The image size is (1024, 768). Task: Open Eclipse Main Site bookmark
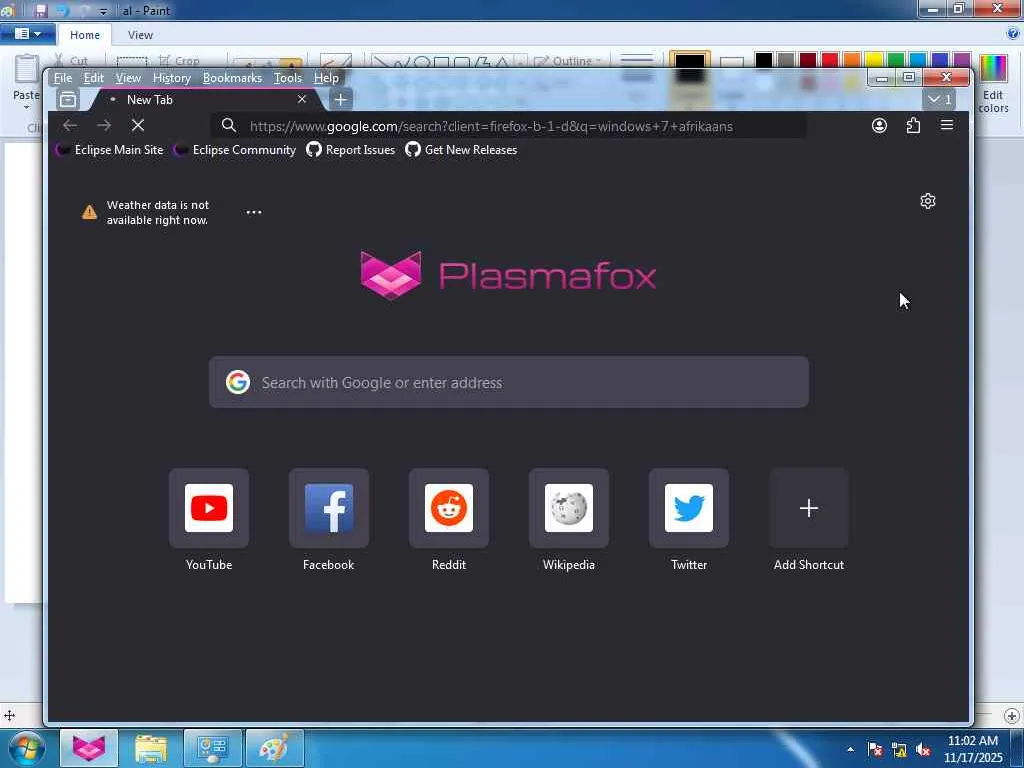[x=110, y=150]
